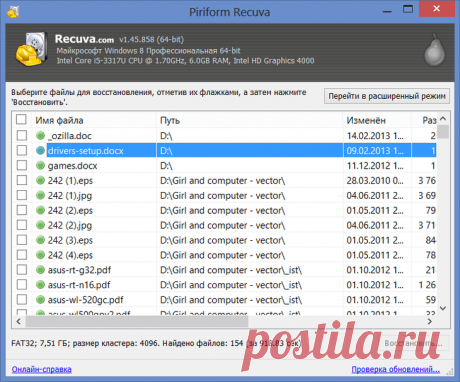Image resolution: width=460 pixels, height=382 pixels.
Task: Select the games.docx file name
Action: 72,166
